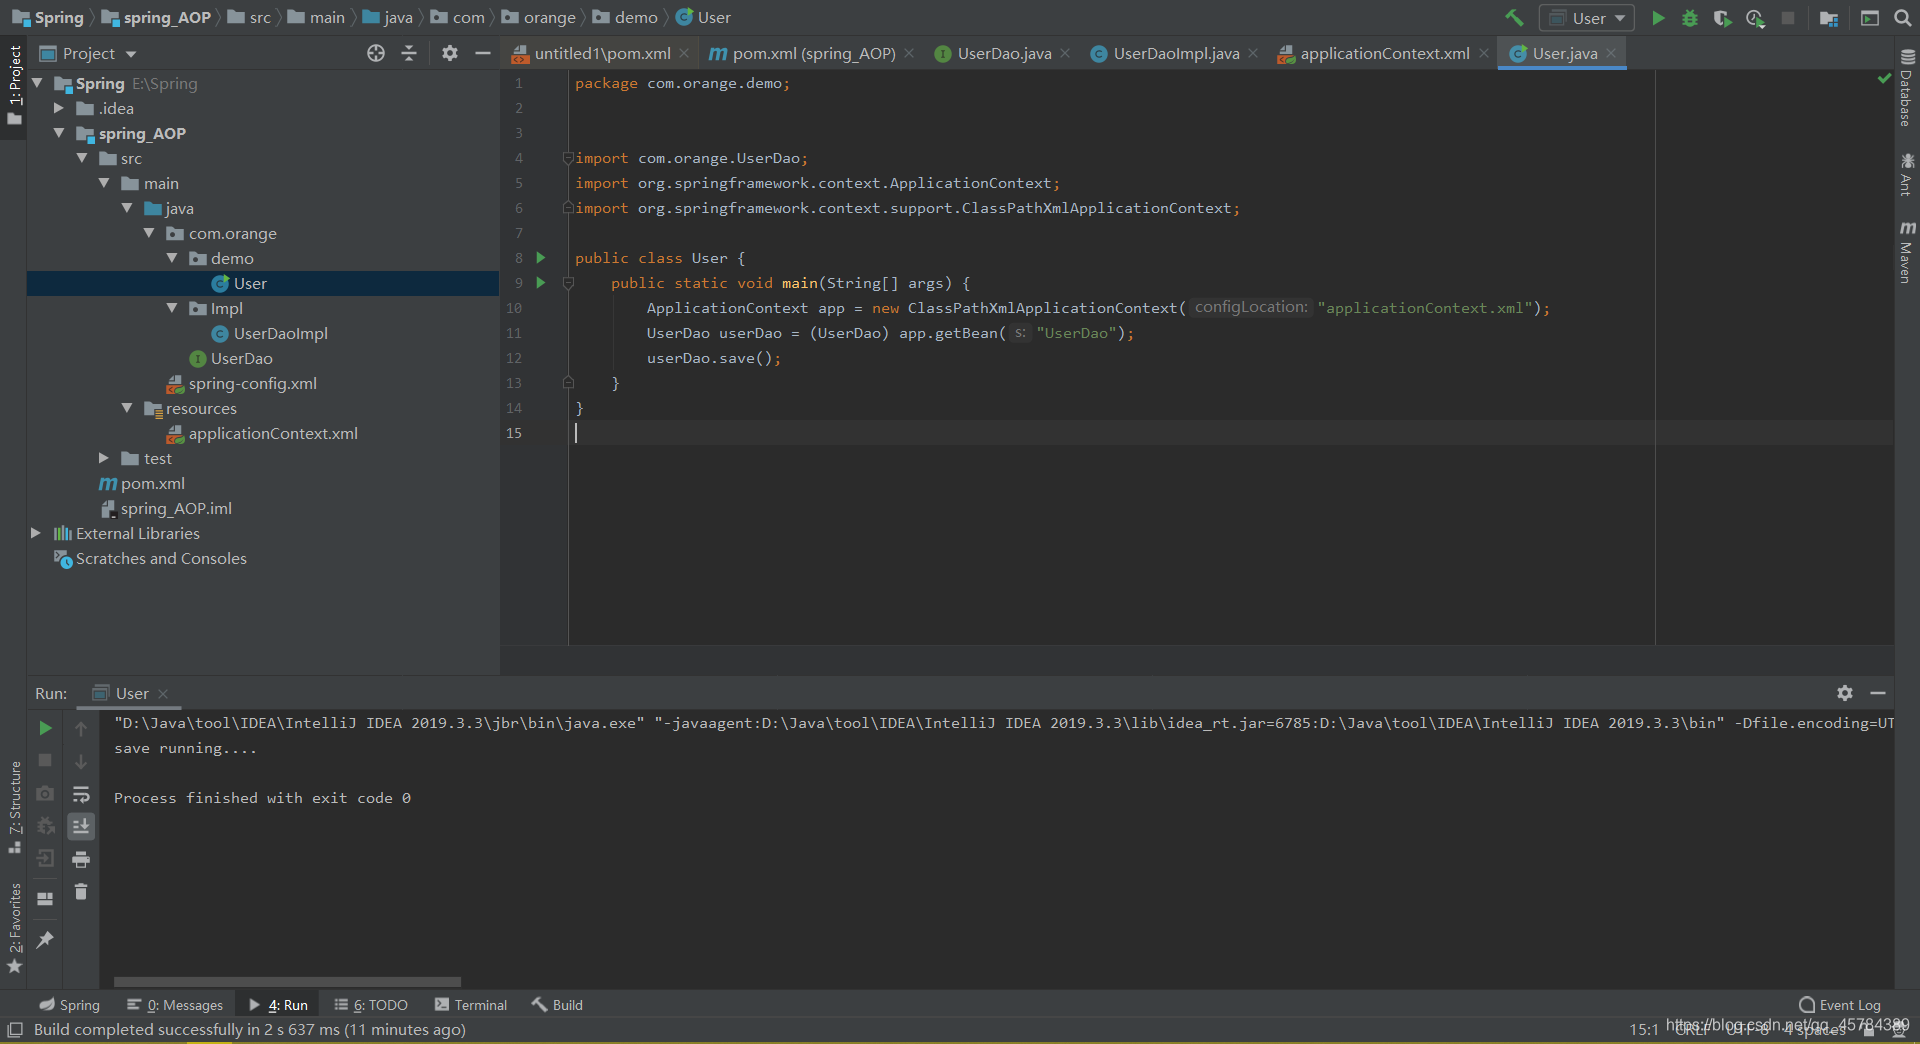Hide the Project tool window

[483, 53]
